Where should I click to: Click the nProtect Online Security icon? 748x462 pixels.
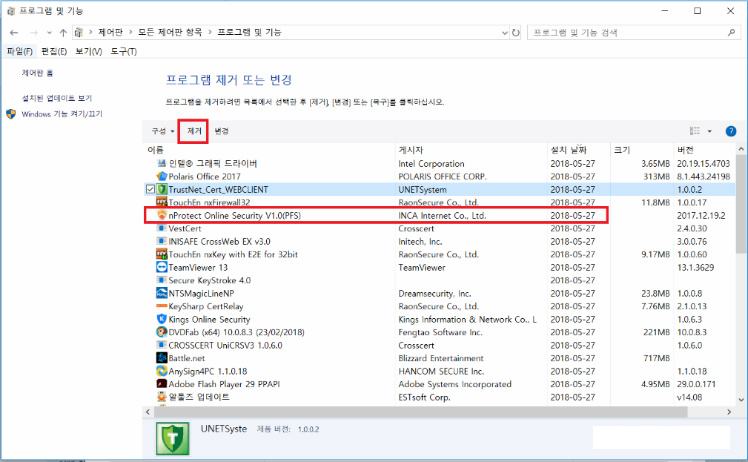[x=162, y=215]
